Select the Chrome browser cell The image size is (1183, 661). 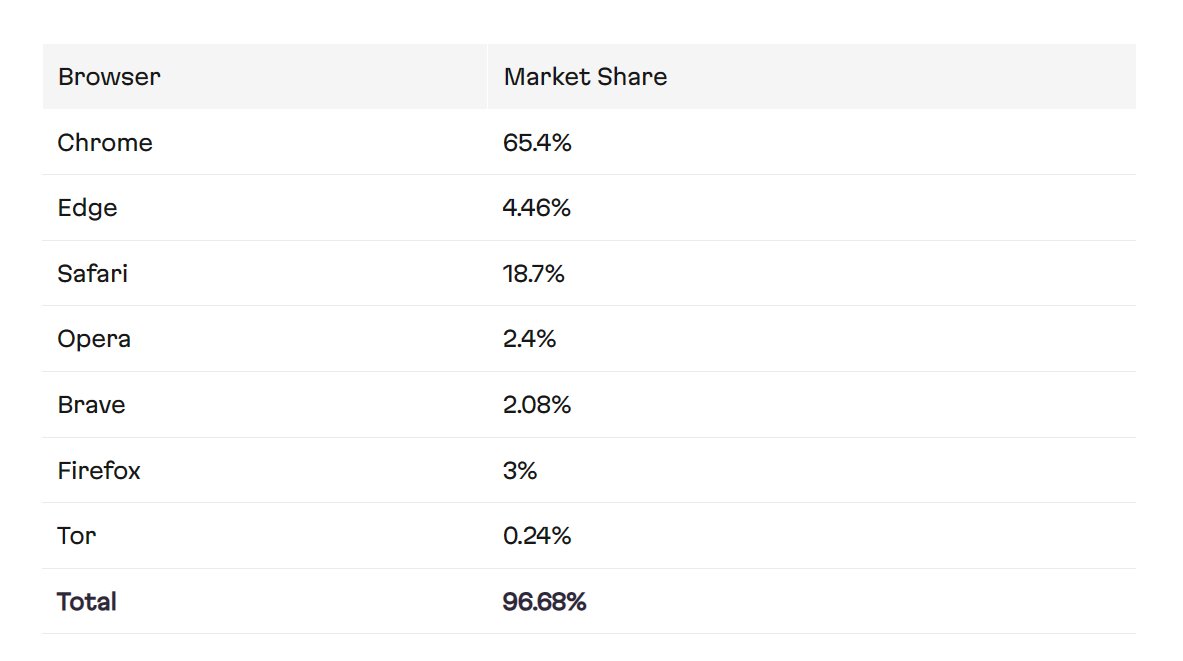point(105,143)
